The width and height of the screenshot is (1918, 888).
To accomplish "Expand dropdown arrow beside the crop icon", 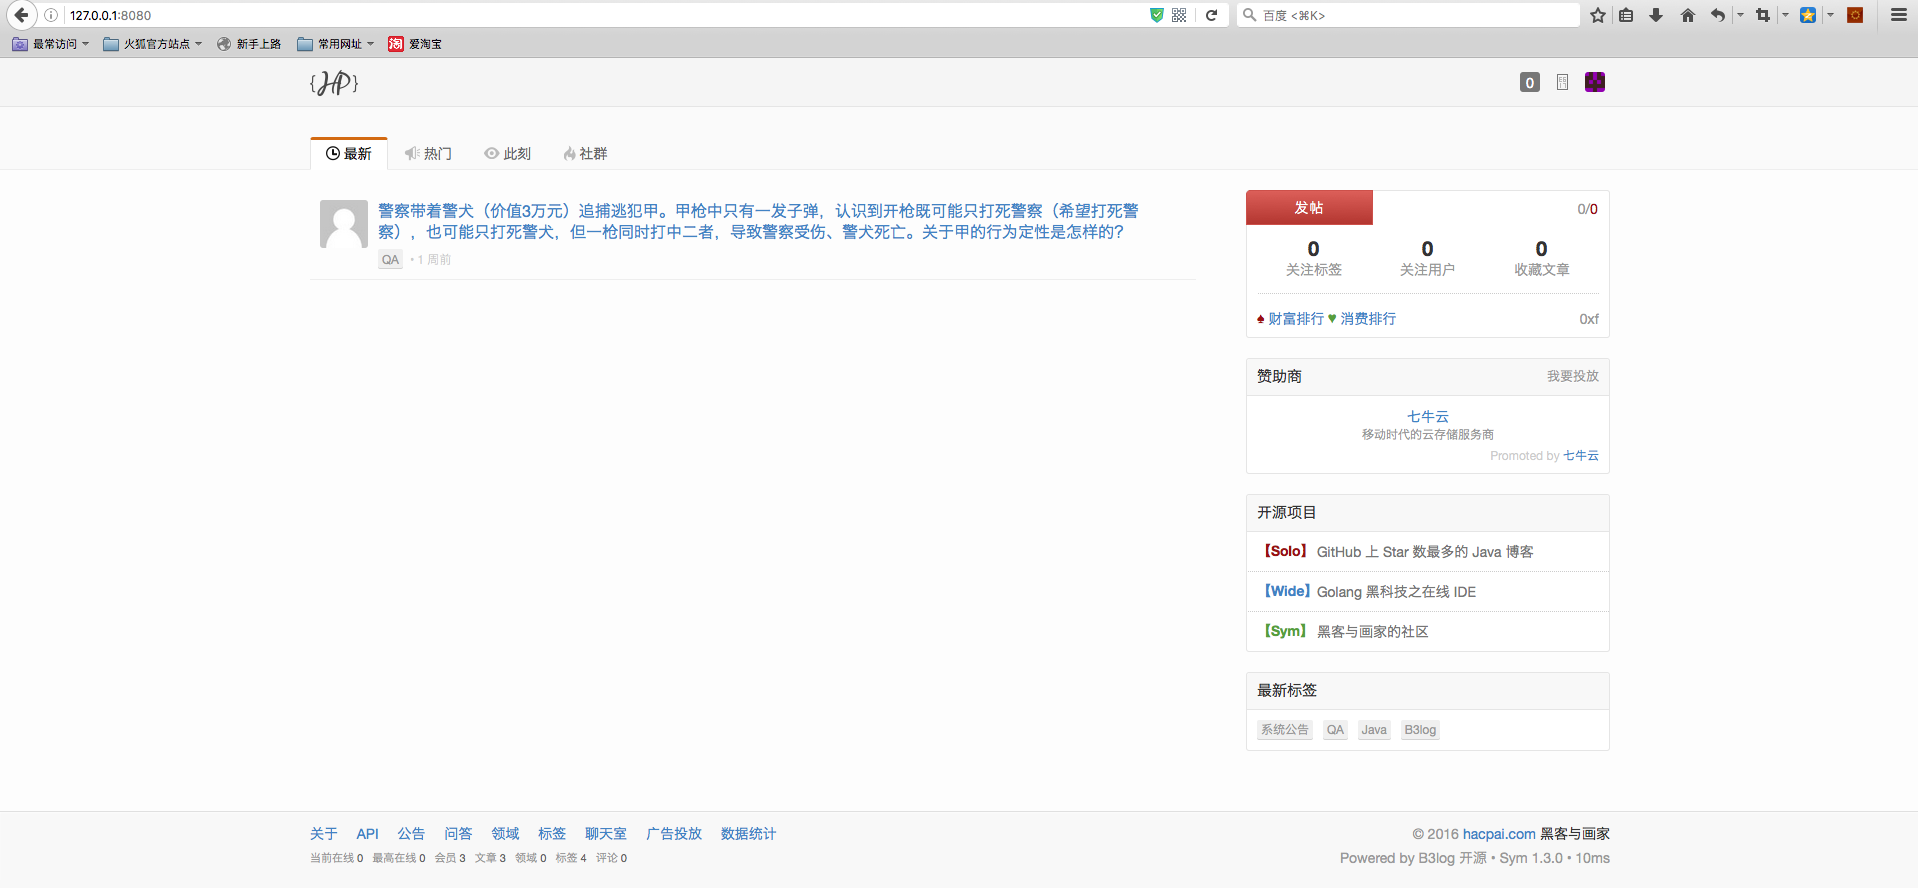I will 1785,15.
